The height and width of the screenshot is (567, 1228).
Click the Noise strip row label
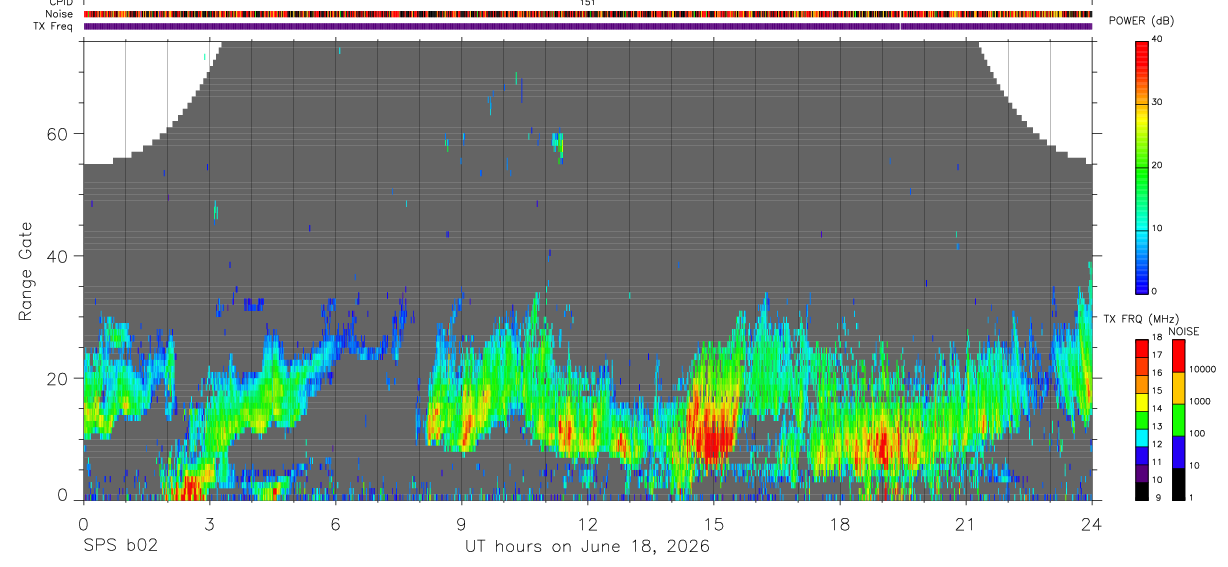tap(60, 14)
